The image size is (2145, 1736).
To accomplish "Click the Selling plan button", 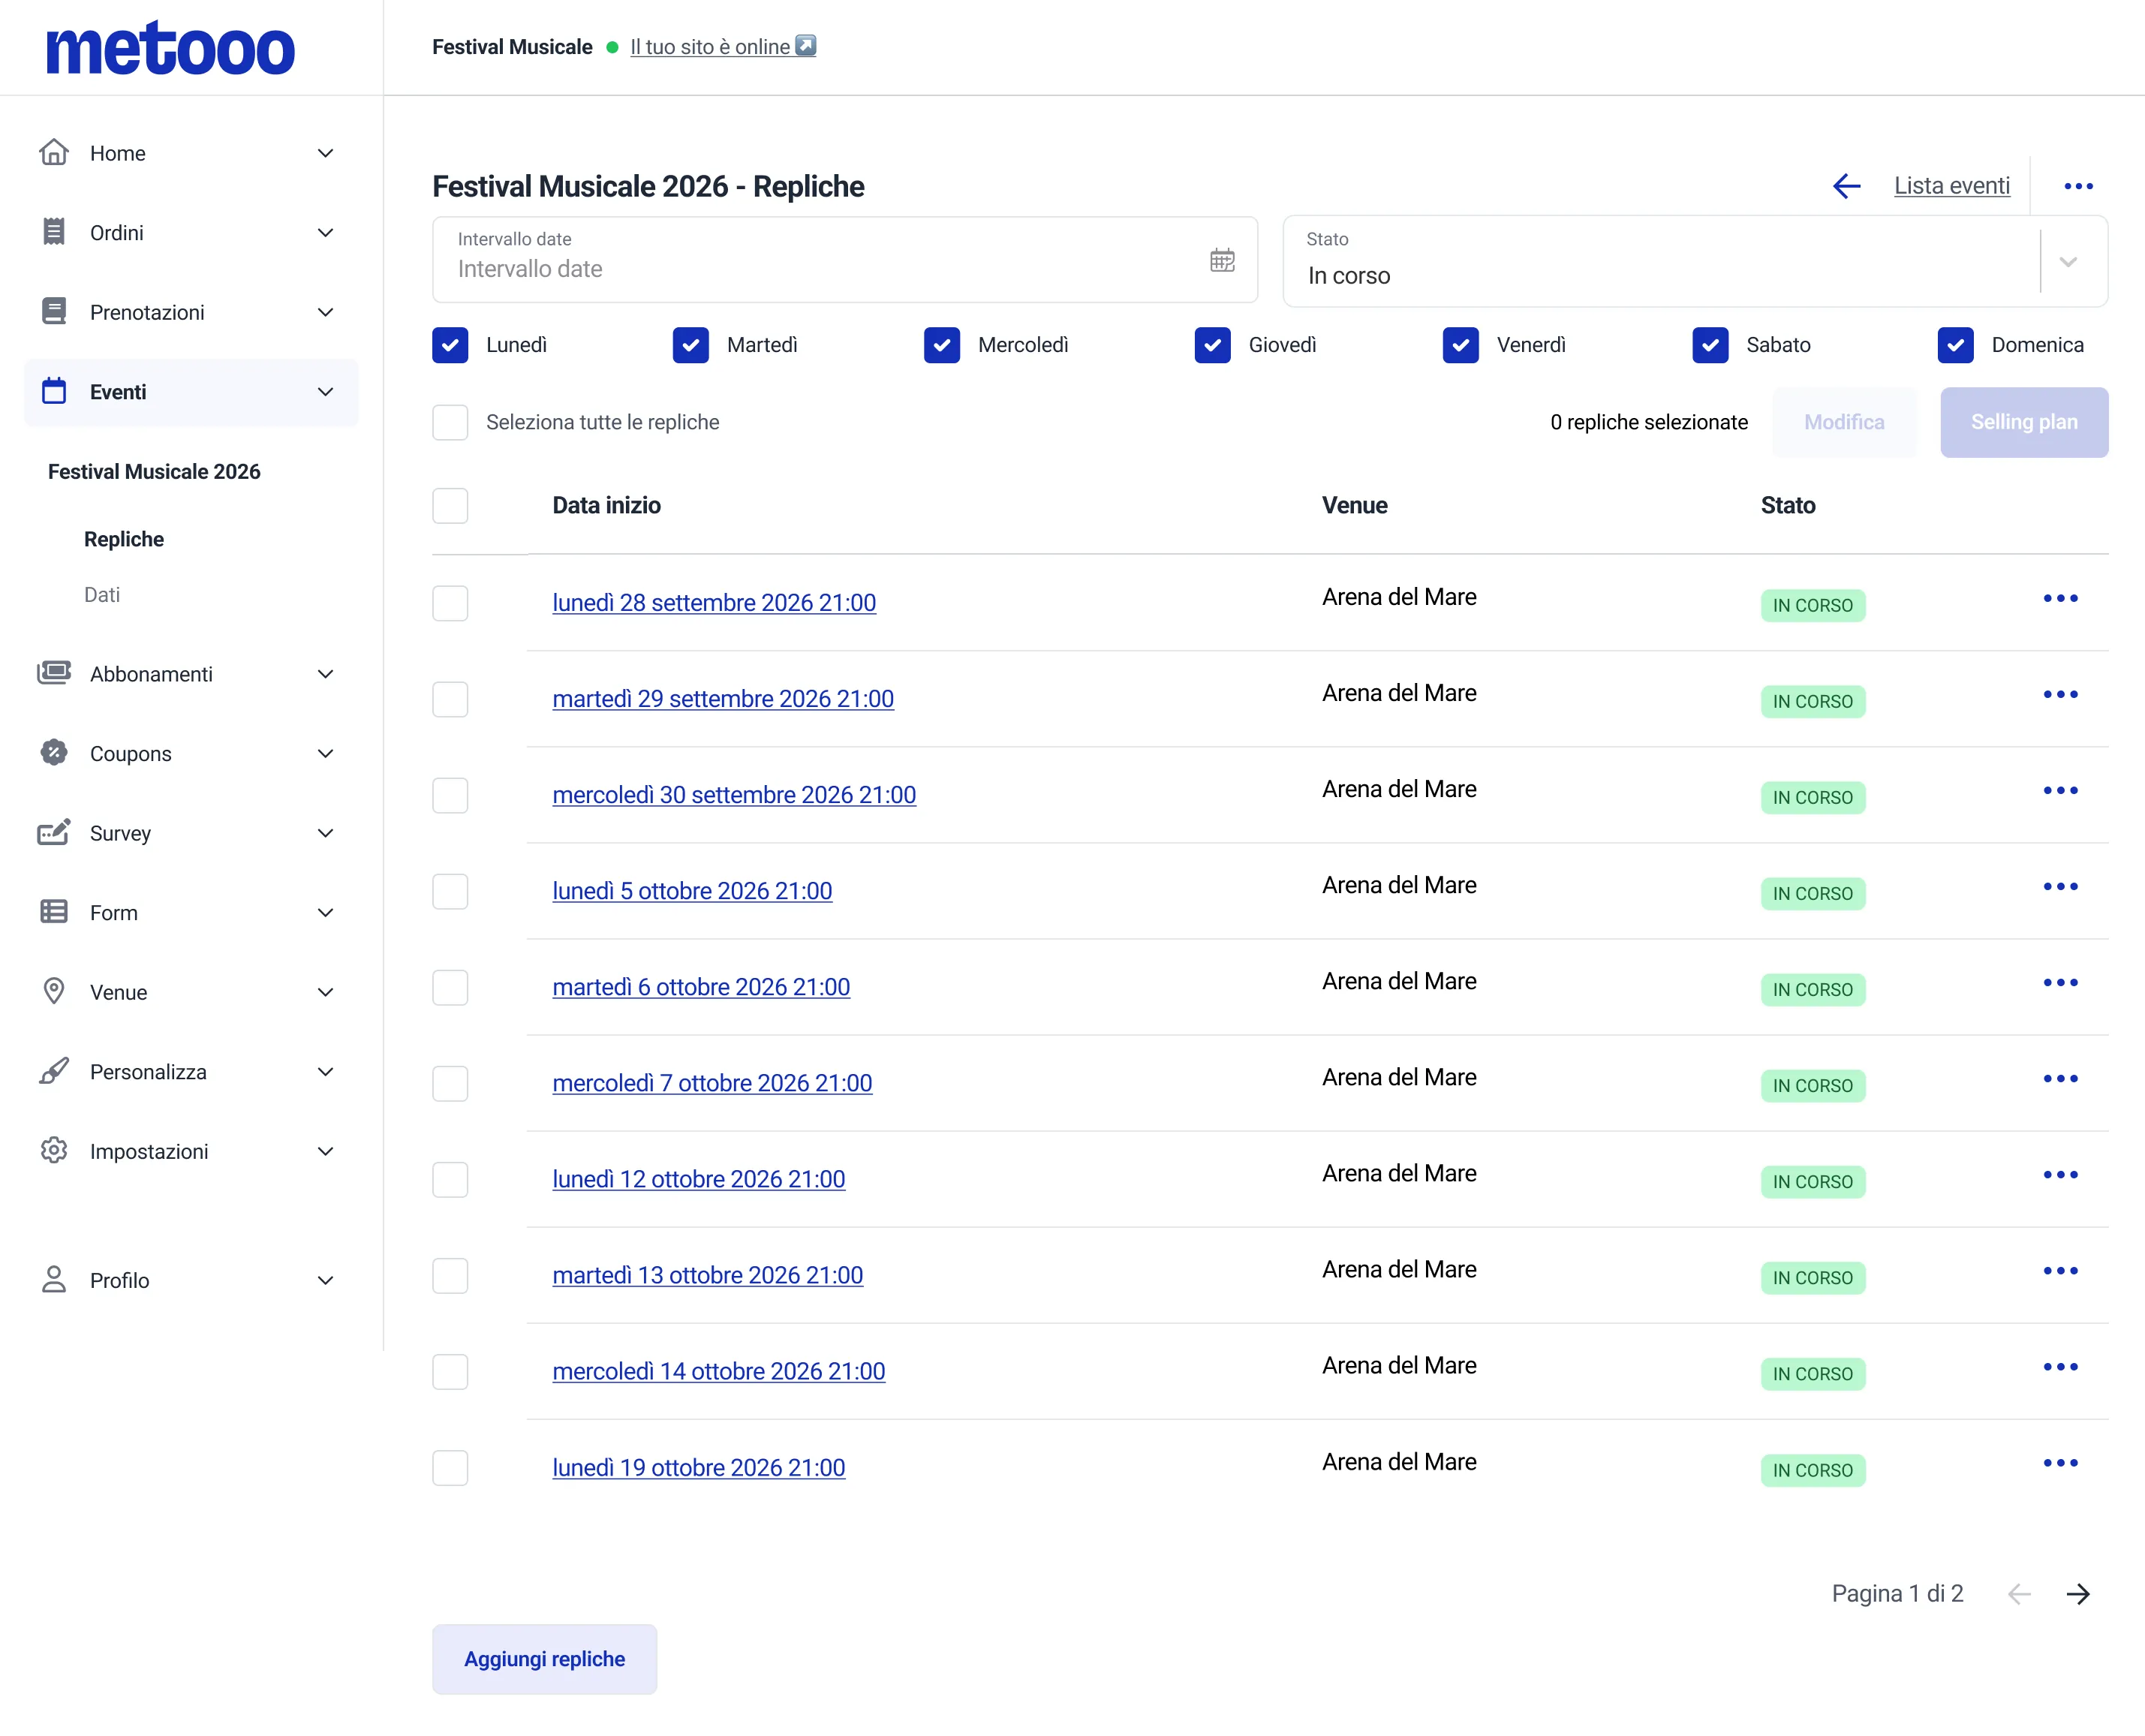I will [x=2024, y=422].
